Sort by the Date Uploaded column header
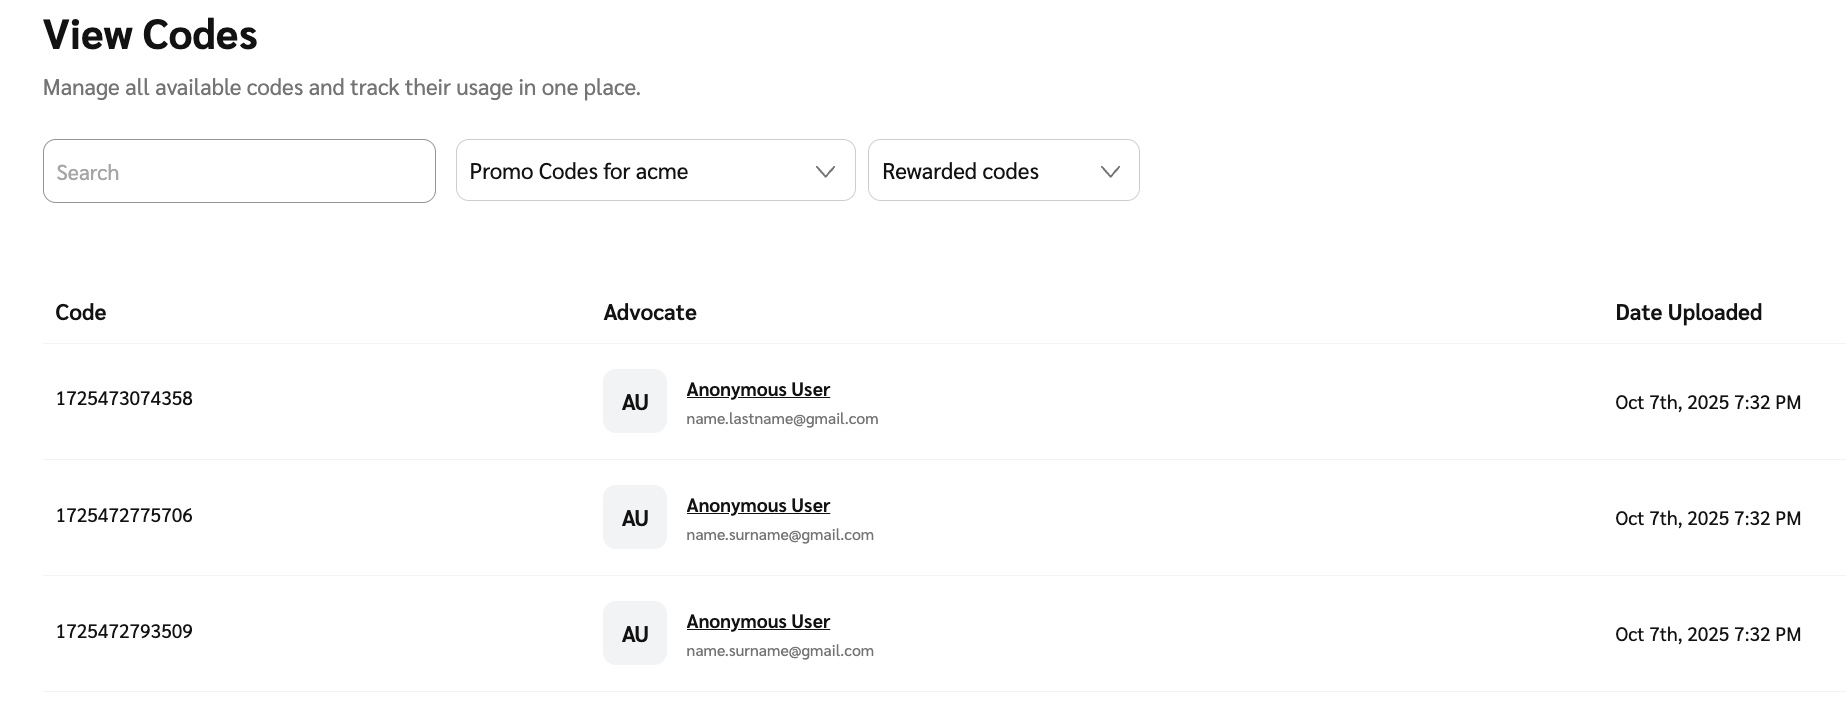The height and width of the screenshot is (722, 1846). [1688, 313]
